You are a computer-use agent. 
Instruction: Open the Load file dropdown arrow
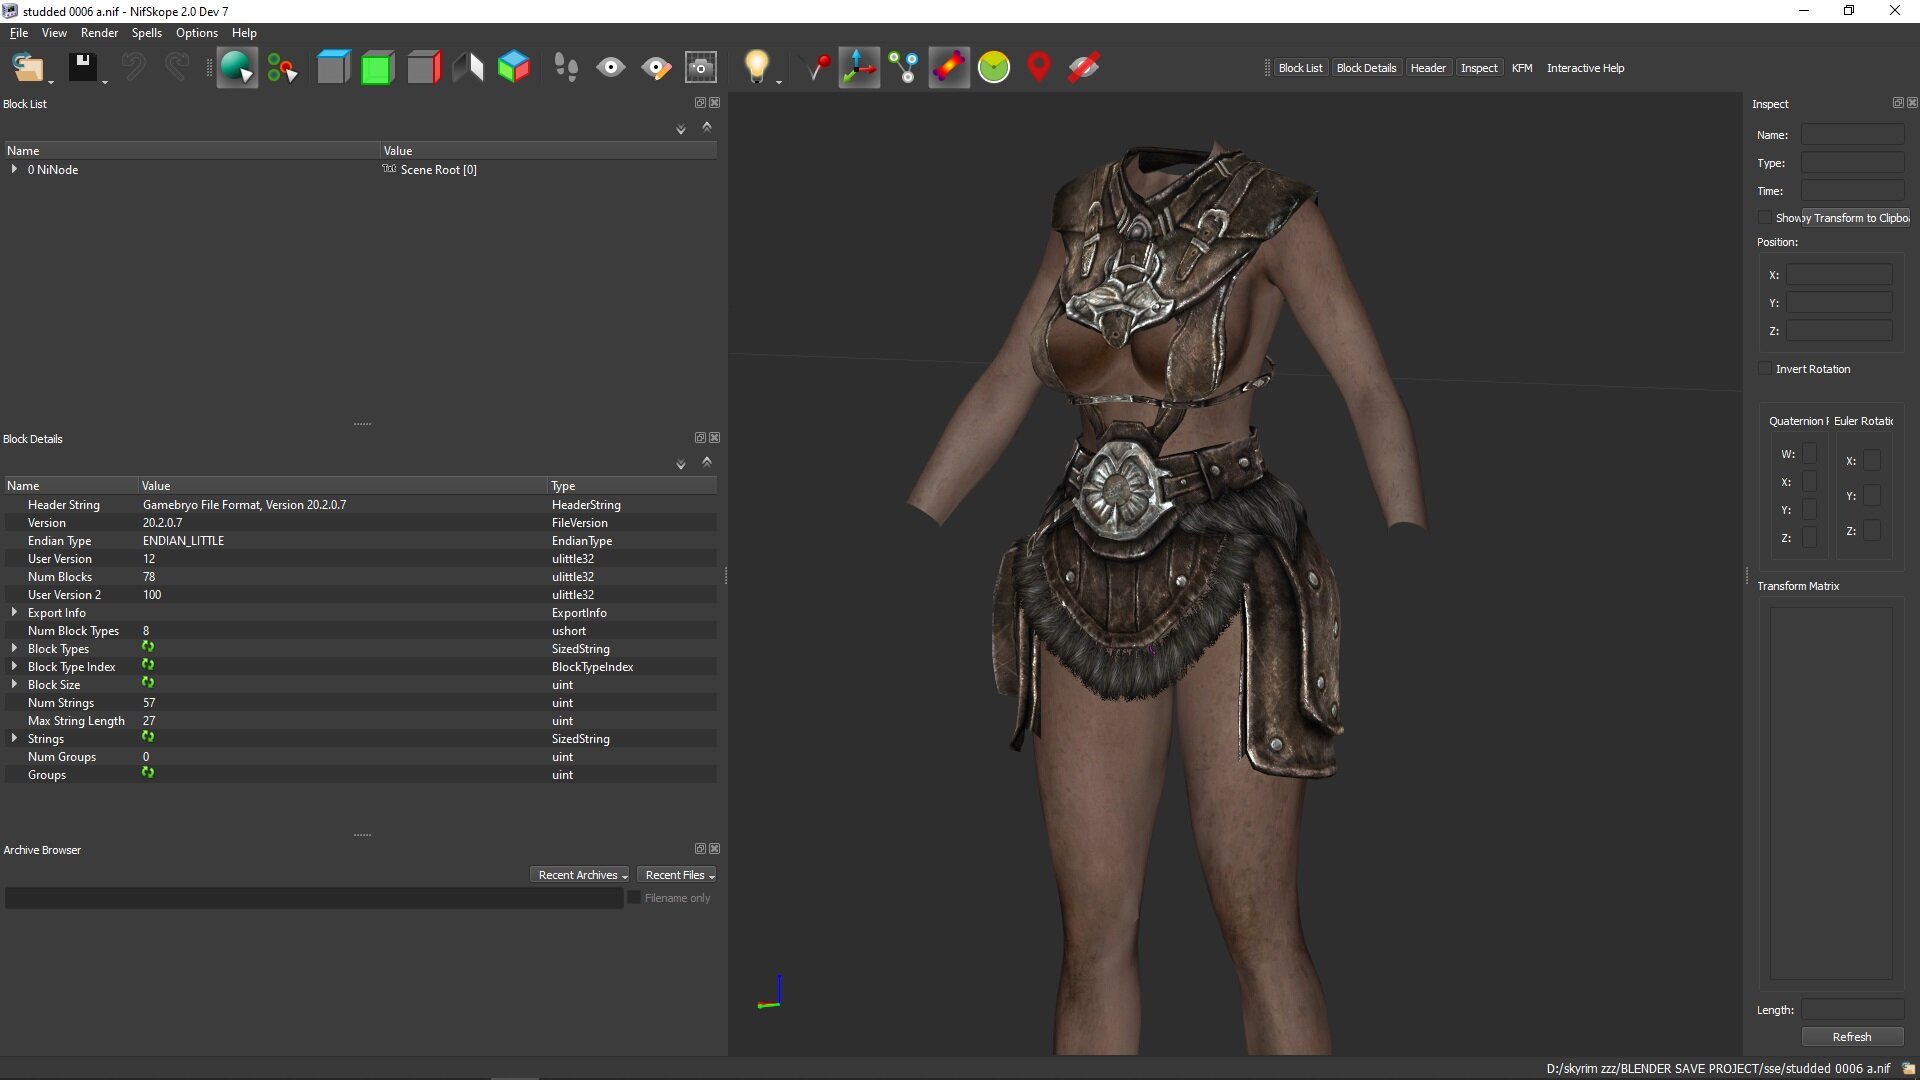tap(51, 80)
